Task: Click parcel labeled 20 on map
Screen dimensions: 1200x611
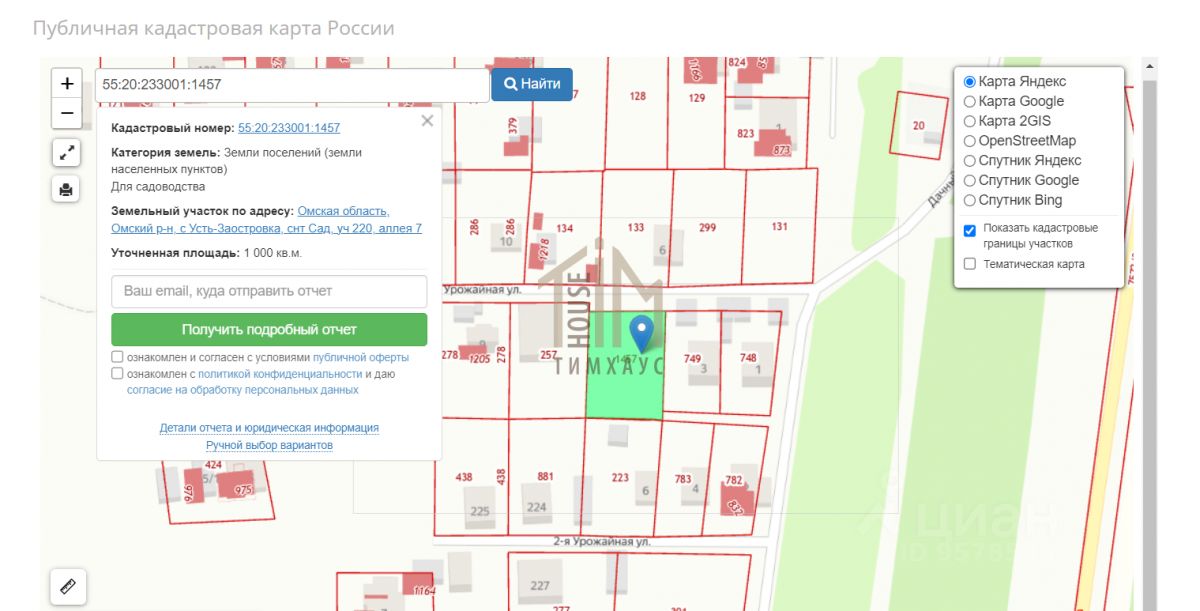Action: (919, 125)
